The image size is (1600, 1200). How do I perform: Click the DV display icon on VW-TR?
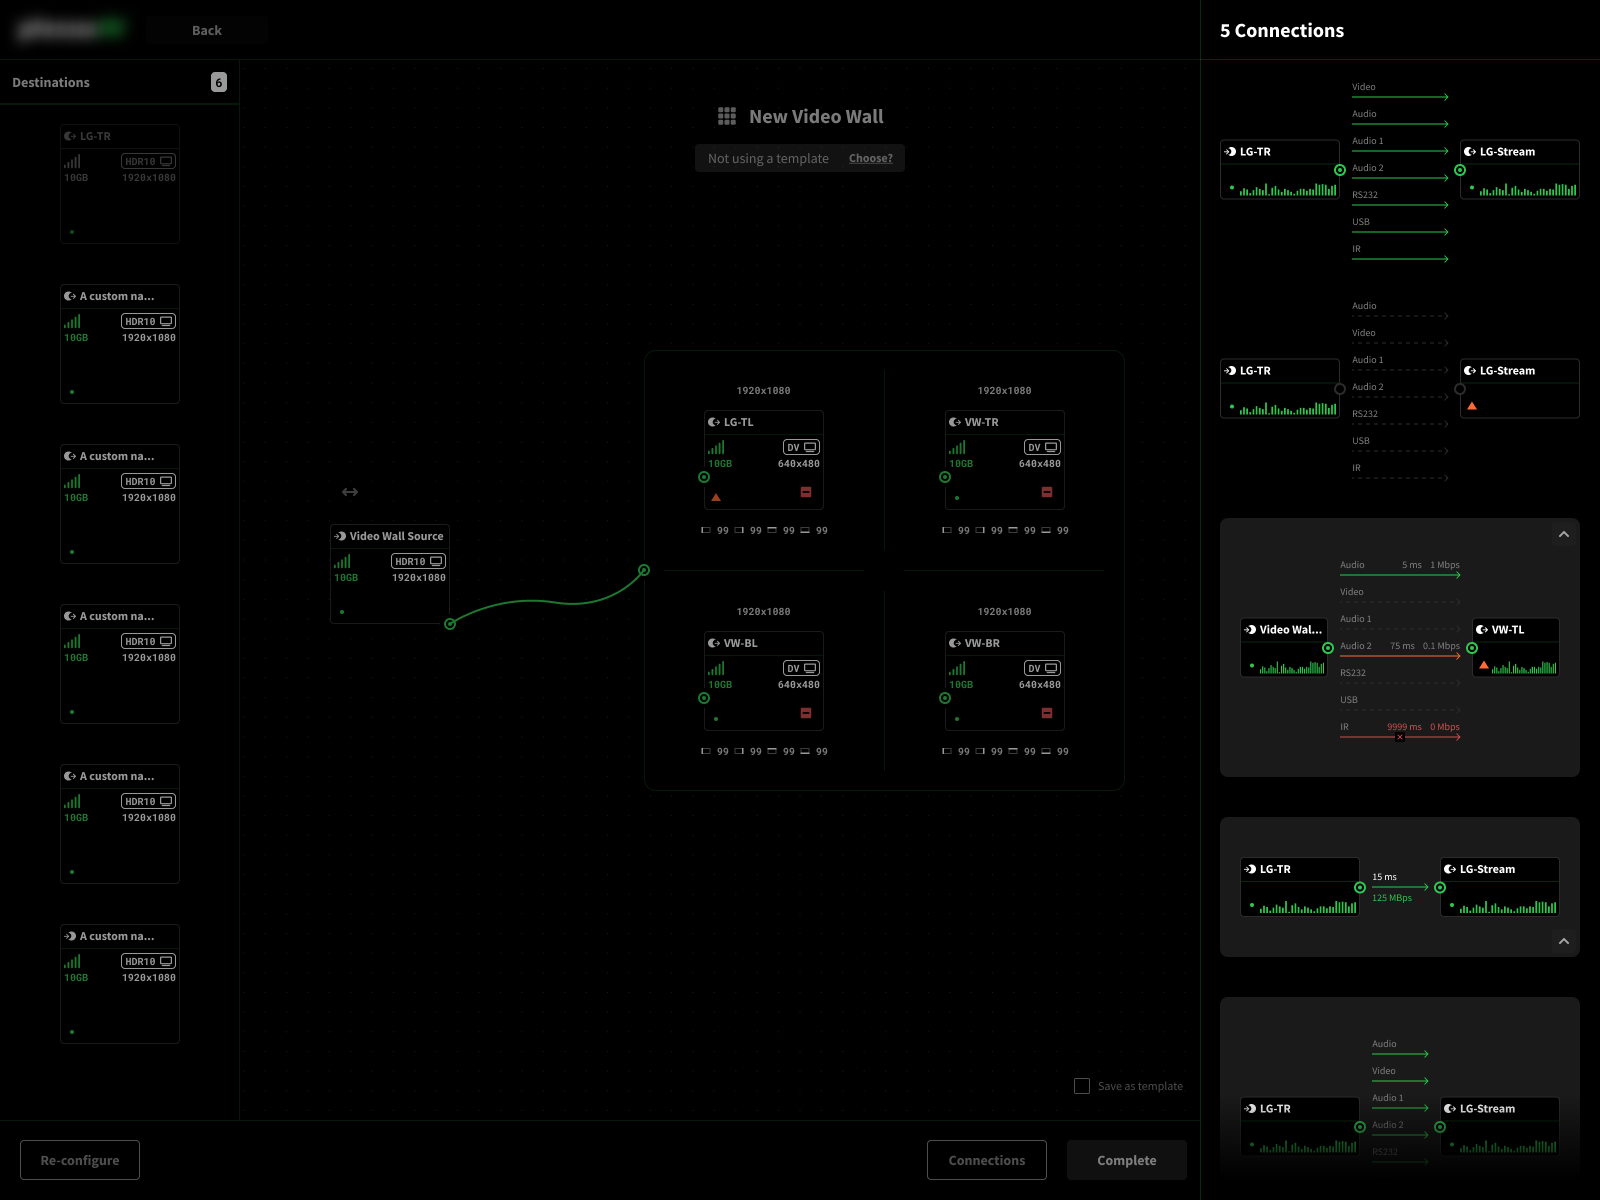point(1042,447)
